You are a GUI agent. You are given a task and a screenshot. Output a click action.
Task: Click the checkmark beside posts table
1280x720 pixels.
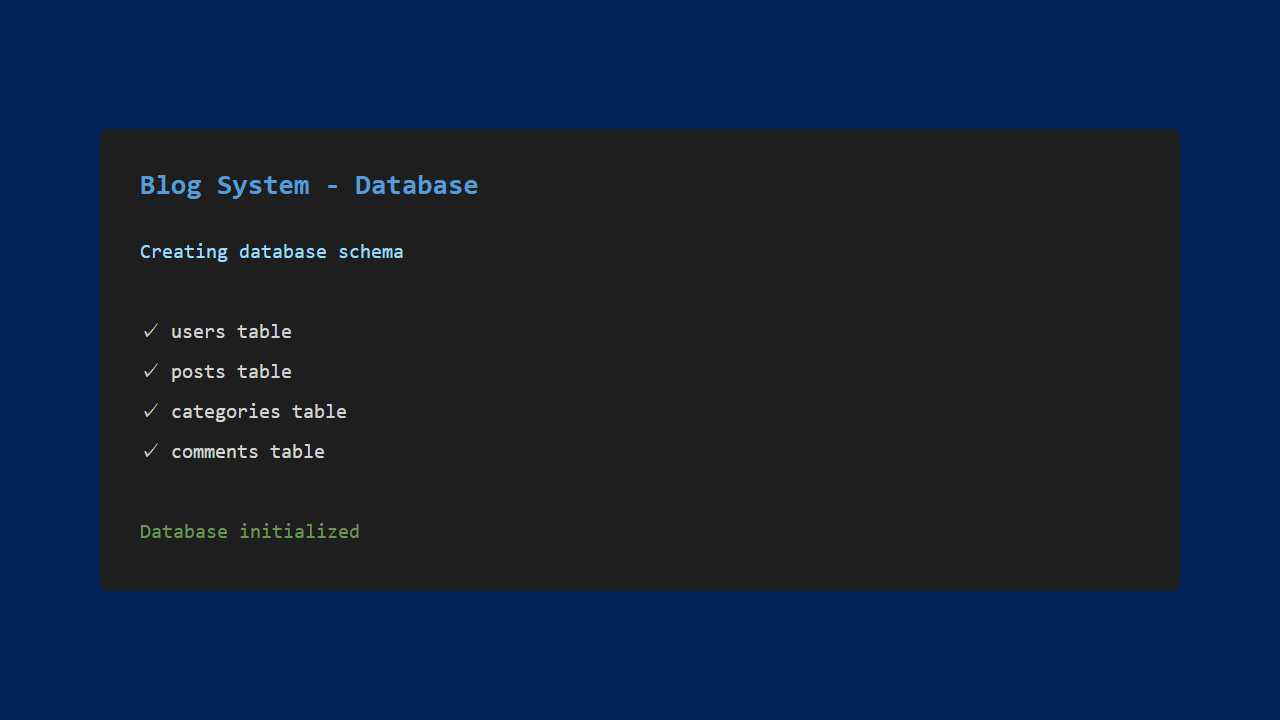click(151, 371)
